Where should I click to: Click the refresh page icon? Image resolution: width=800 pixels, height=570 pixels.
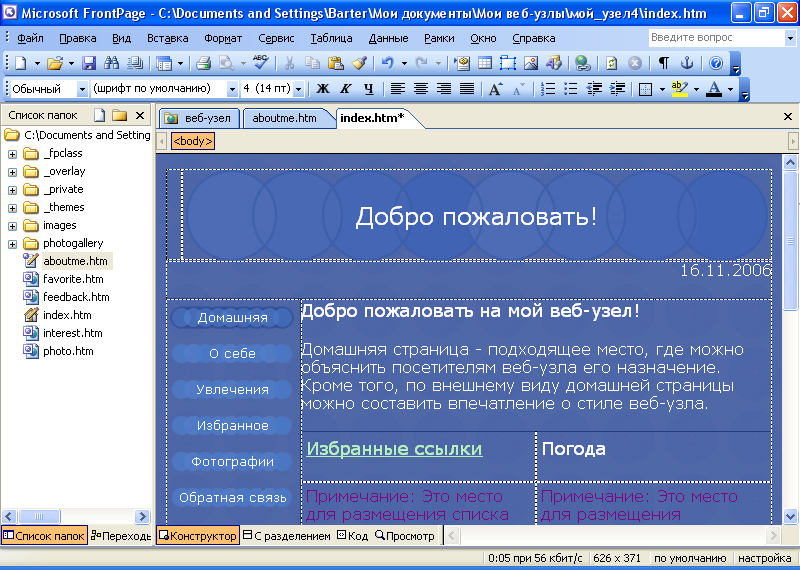[x=612, y=63]
